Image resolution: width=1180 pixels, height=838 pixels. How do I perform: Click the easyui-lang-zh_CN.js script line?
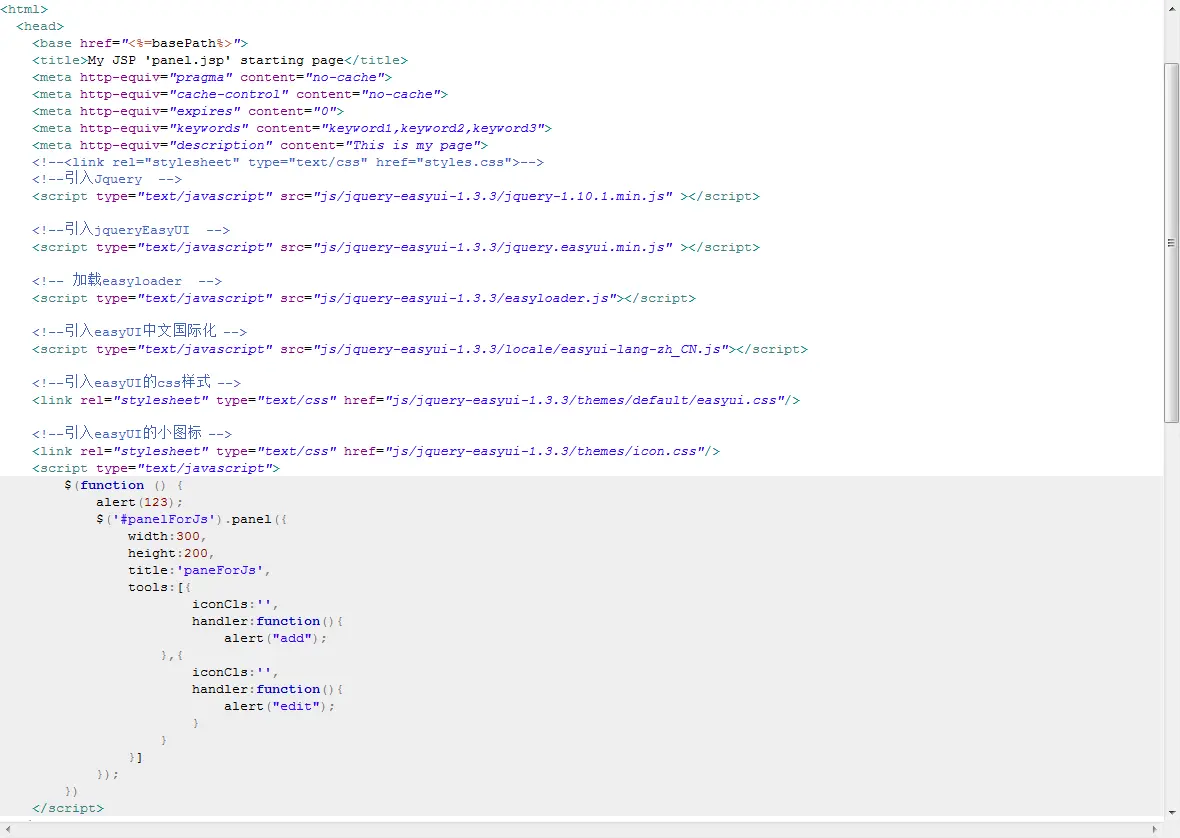tap(420, 350)
